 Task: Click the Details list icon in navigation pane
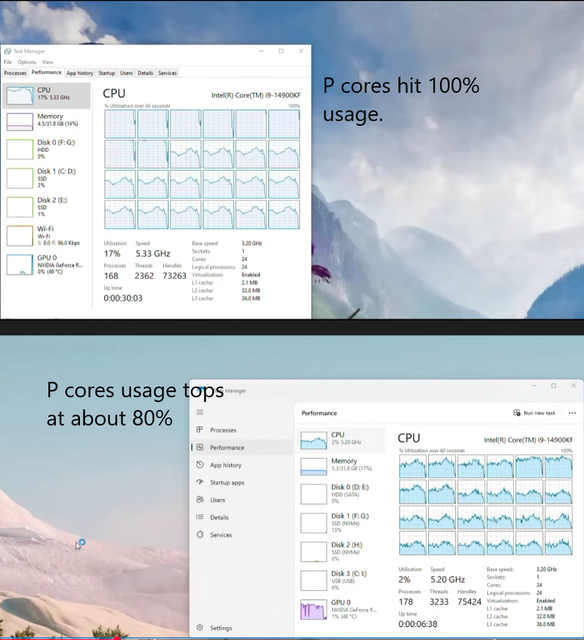tap(200, 517)
